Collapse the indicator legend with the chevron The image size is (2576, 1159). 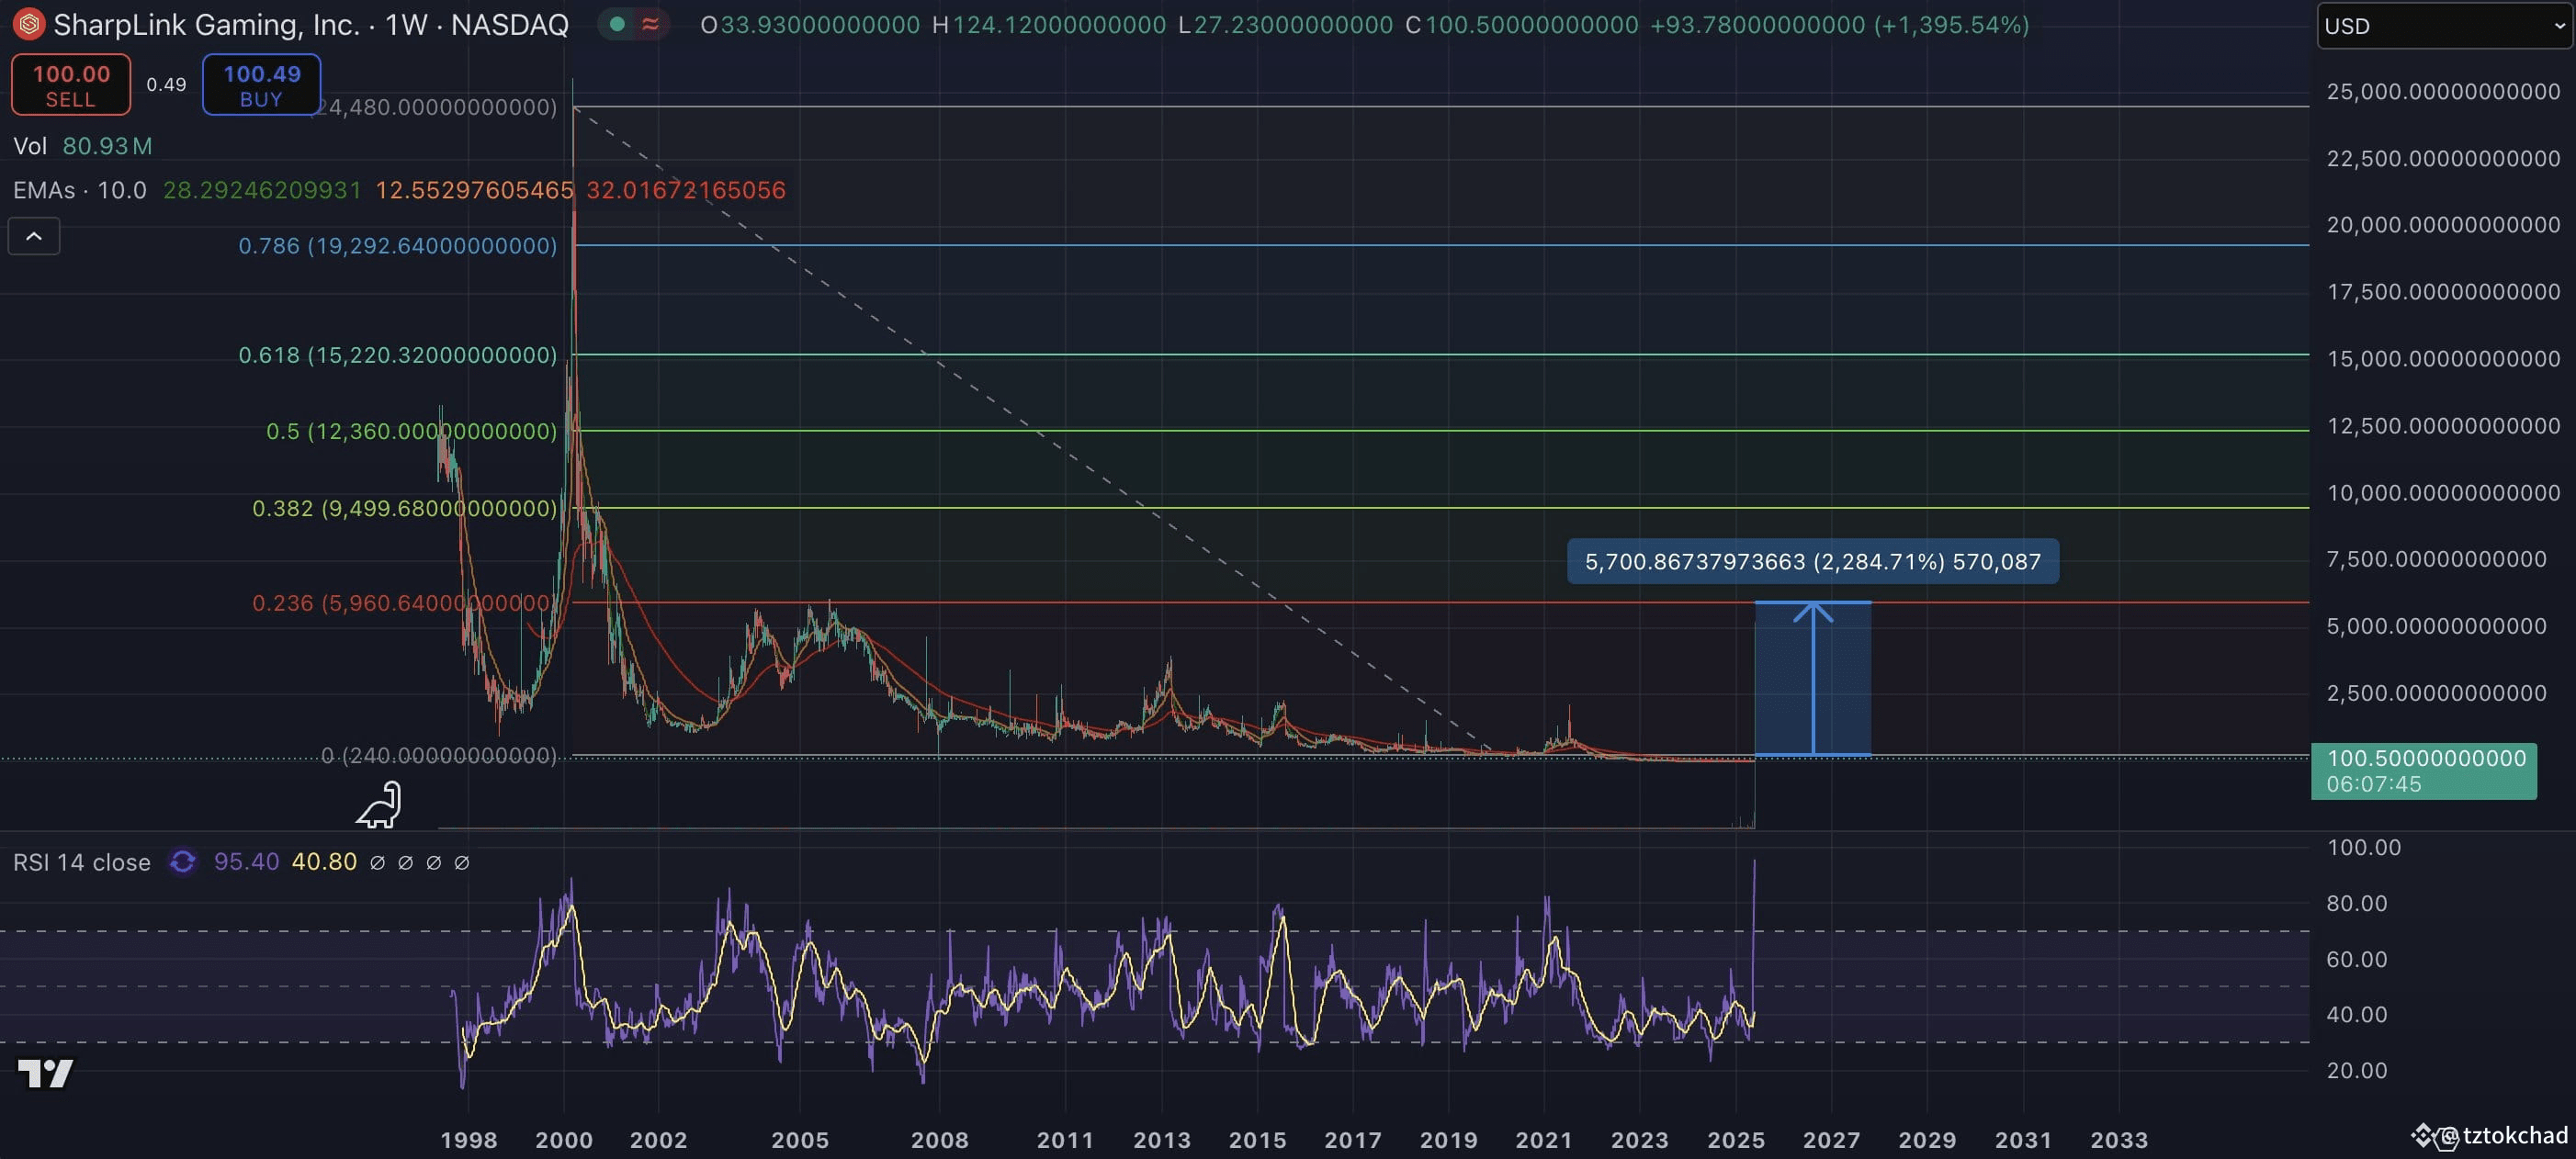pos(34,237)
